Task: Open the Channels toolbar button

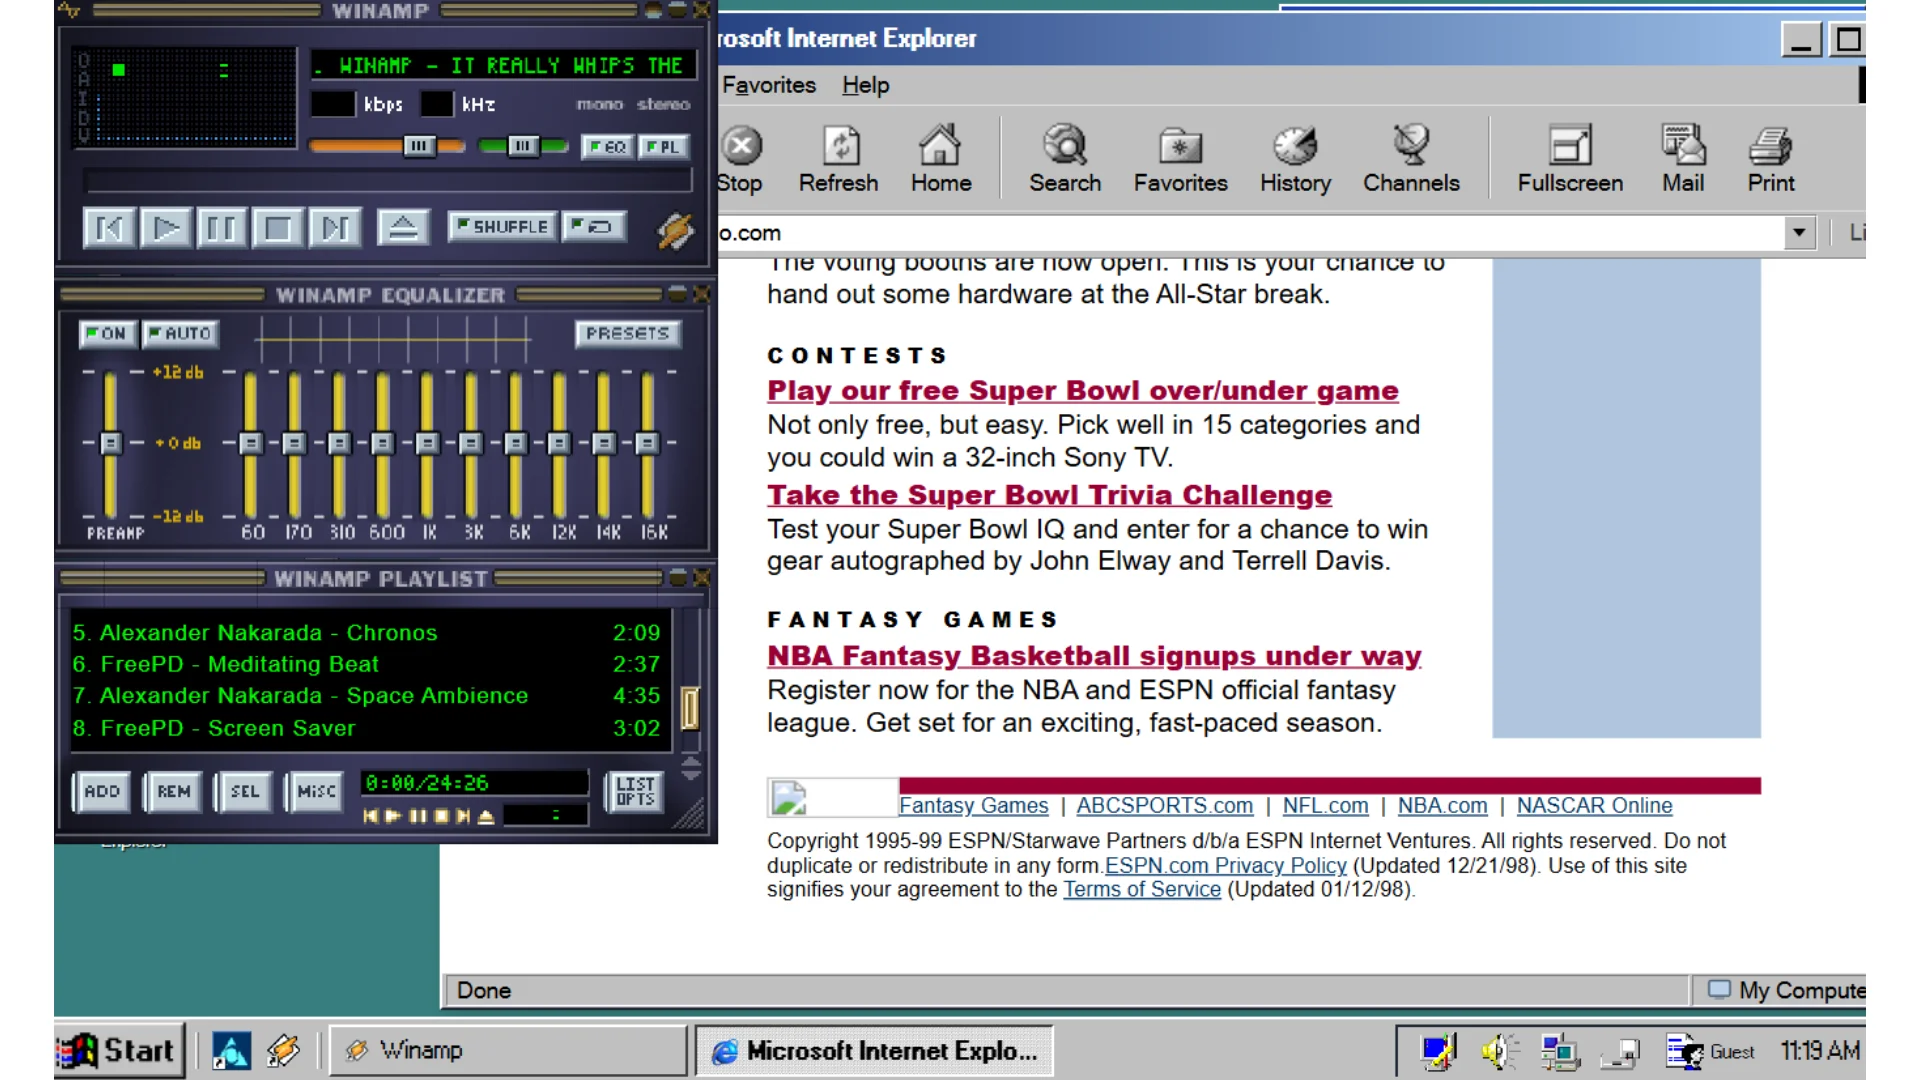Action: coord(1411,160)
